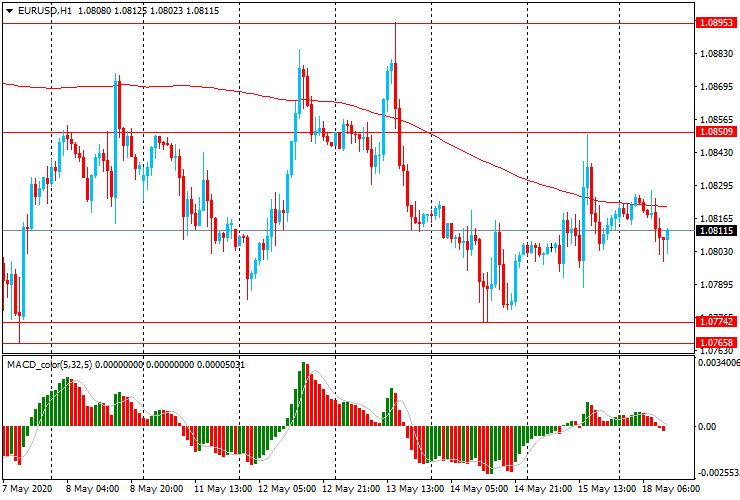Click the chart menu triangle beside EURUSD,H1
This screenshot has height=500, width=740.
click(9, 11)
